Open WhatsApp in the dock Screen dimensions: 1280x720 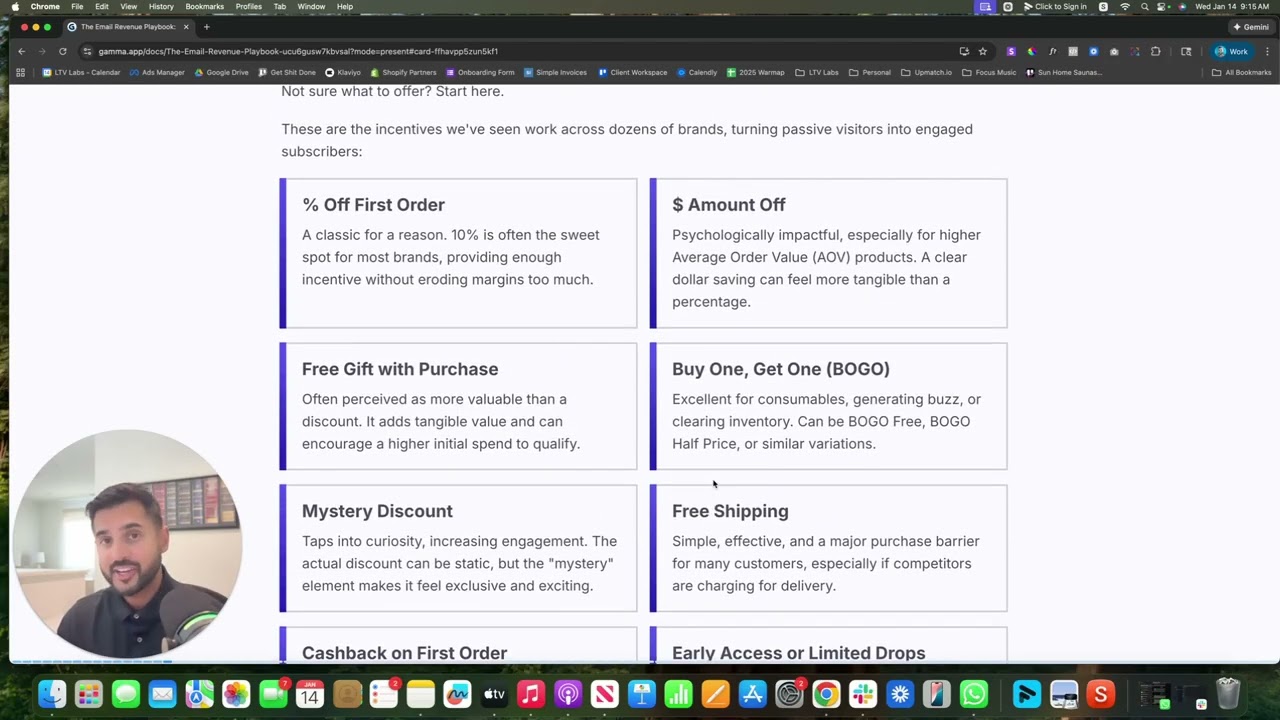click(973, 693)
